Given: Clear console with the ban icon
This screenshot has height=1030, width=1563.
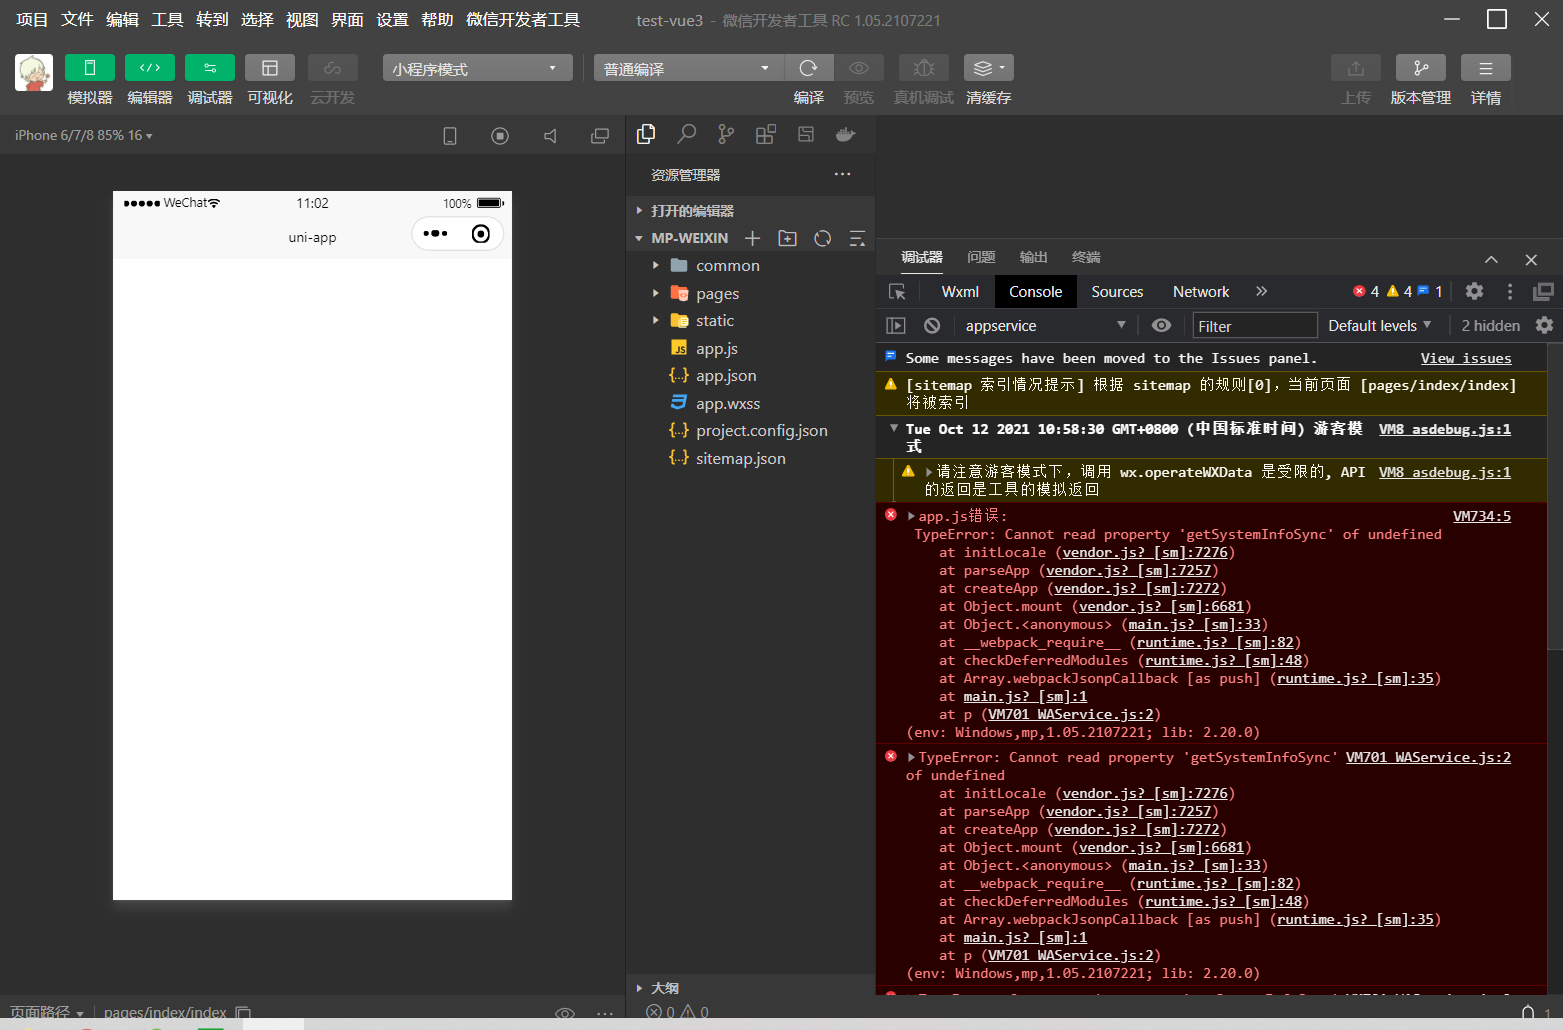Looking at the screenshot, I should coord(932,326).
